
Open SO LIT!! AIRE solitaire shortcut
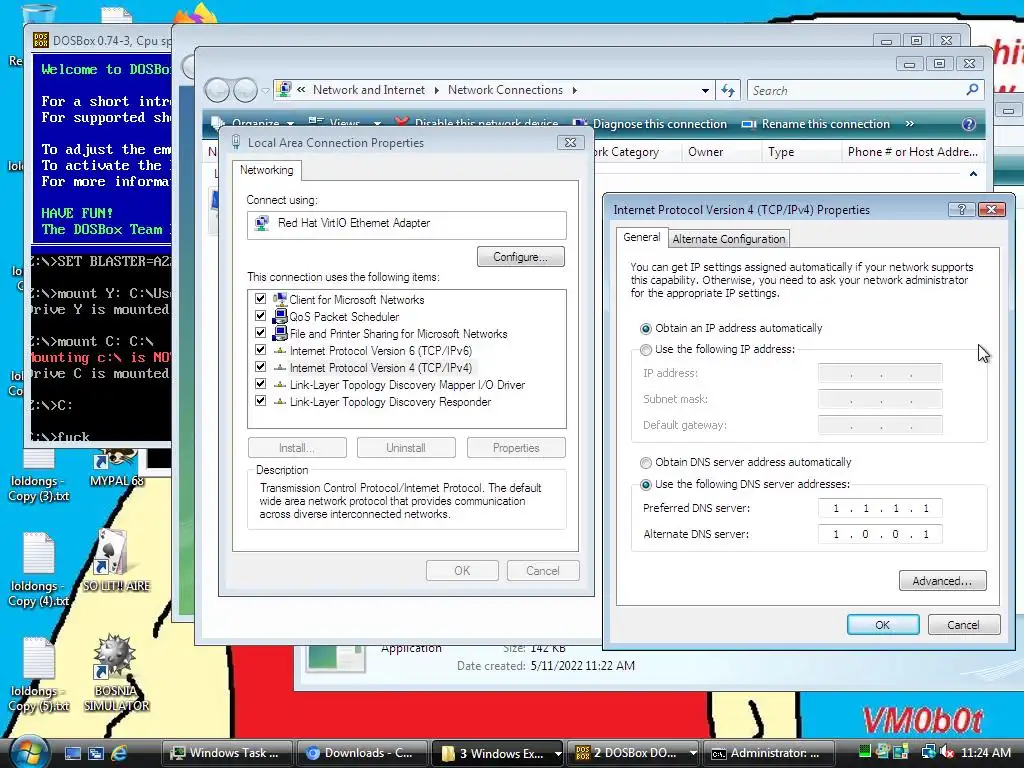tap(116, 560)
